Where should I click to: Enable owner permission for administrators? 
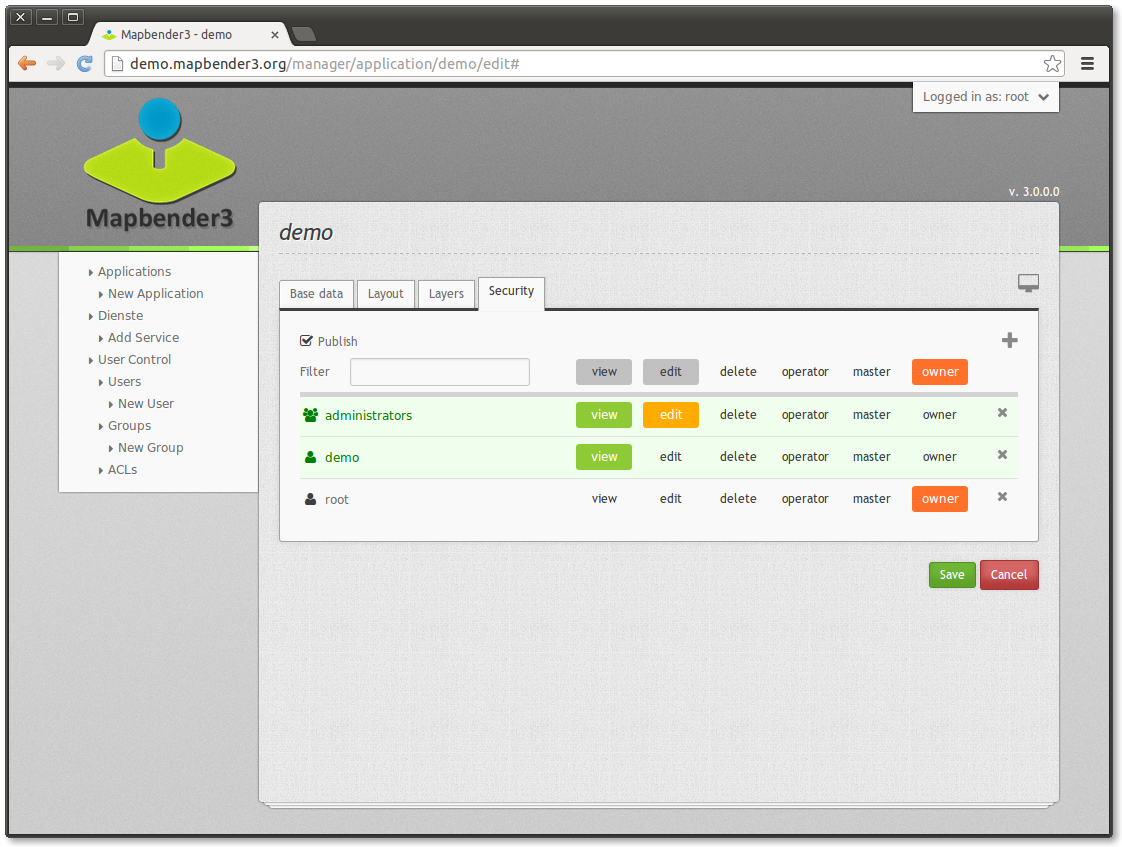pyautogui.click(x=940, y=415)
